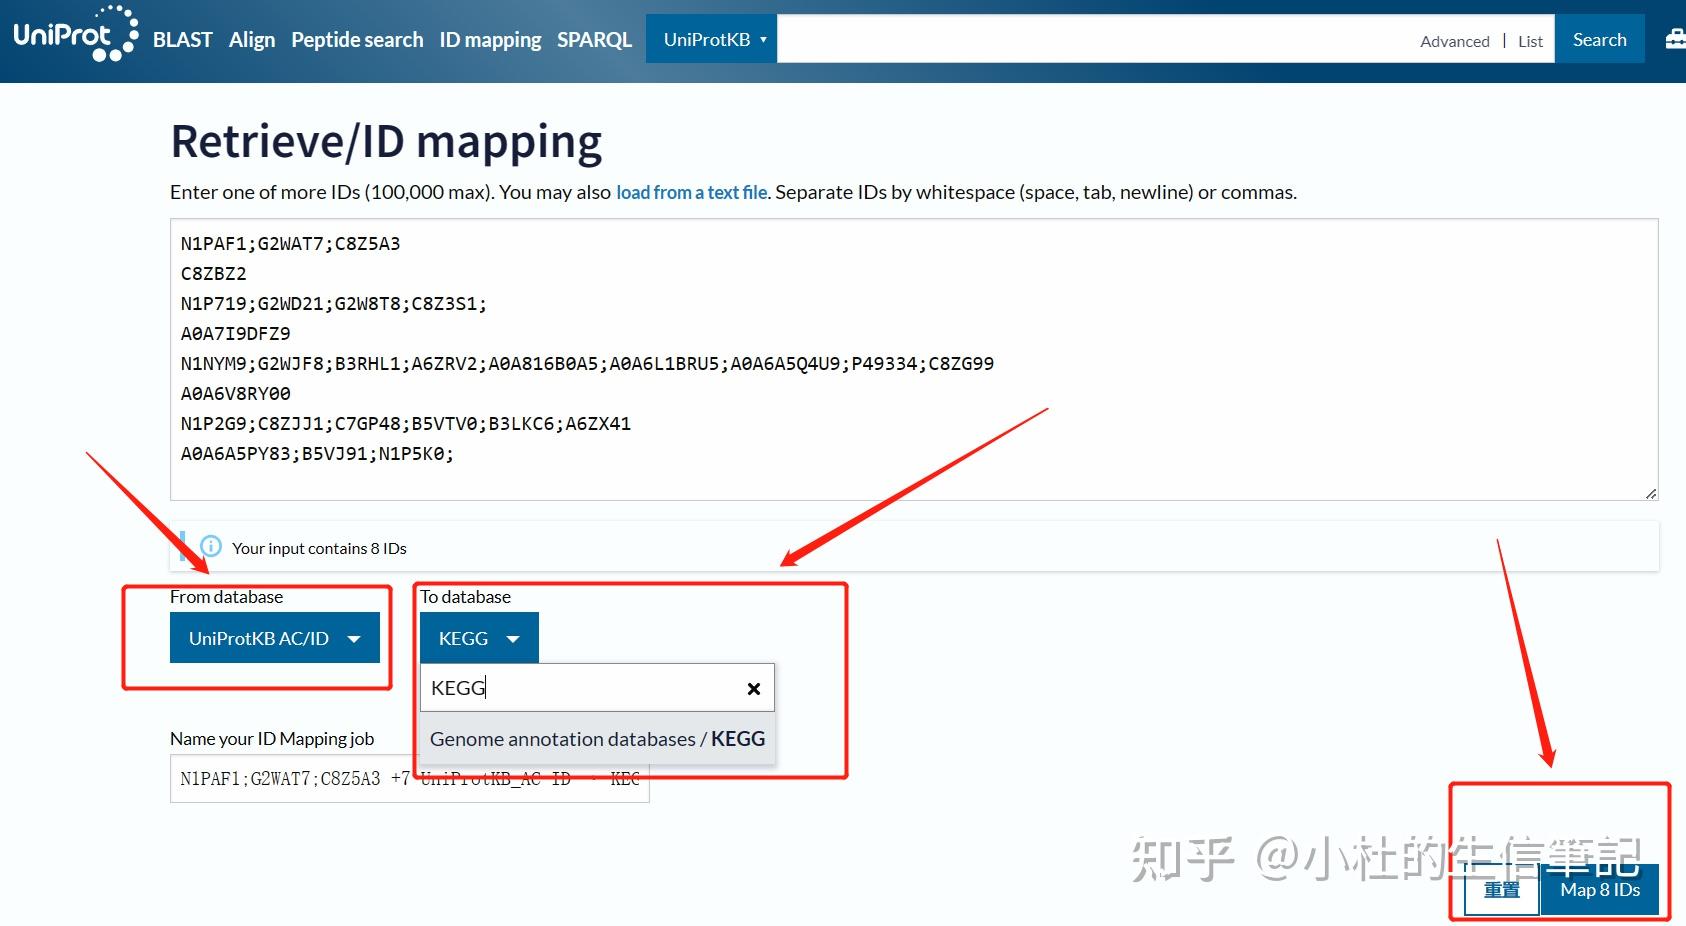This screenshot has width=1686, height=926.
Task: Open the UniProtKB database selector dropdown
Action: point(711,38)
